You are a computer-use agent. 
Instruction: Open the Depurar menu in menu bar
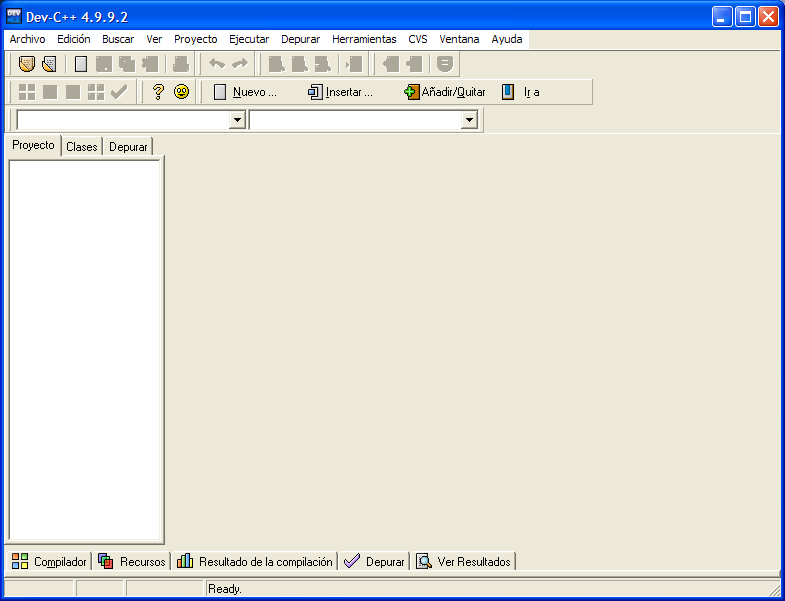(x=300, y=39)
